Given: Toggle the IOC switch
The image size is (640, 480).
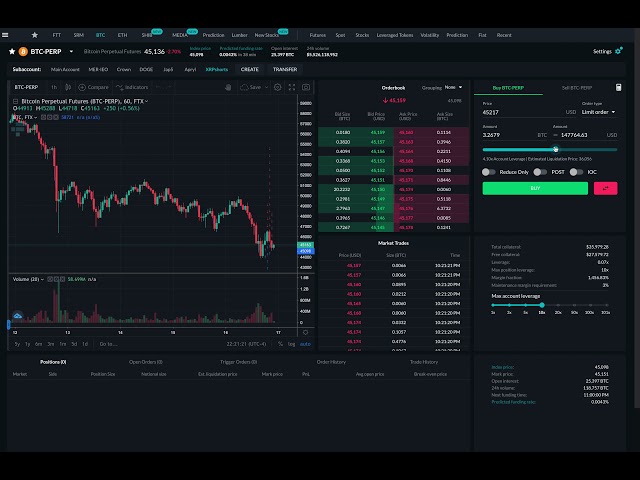Looking at the screenshot, I should coord(576,172).
